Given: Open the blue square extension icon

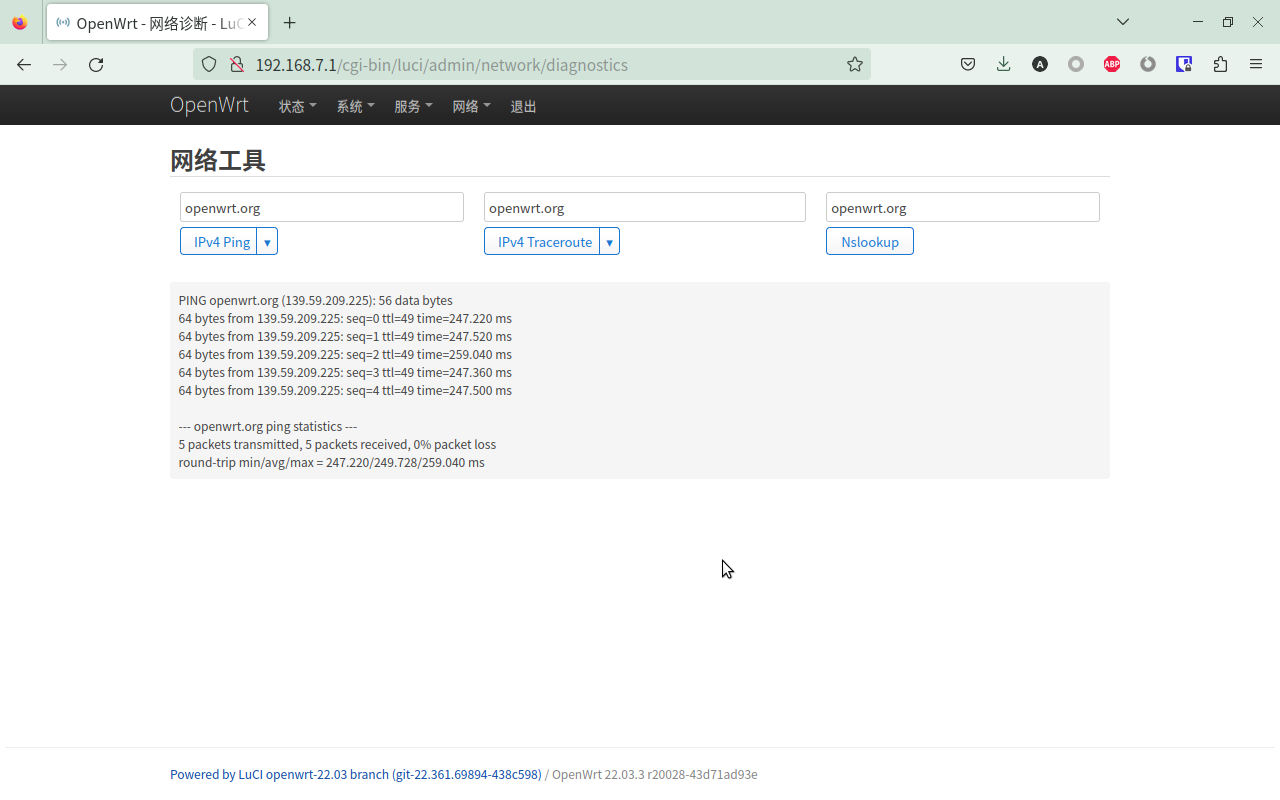Looking at the screenshot, I should tap(1184, 64).
